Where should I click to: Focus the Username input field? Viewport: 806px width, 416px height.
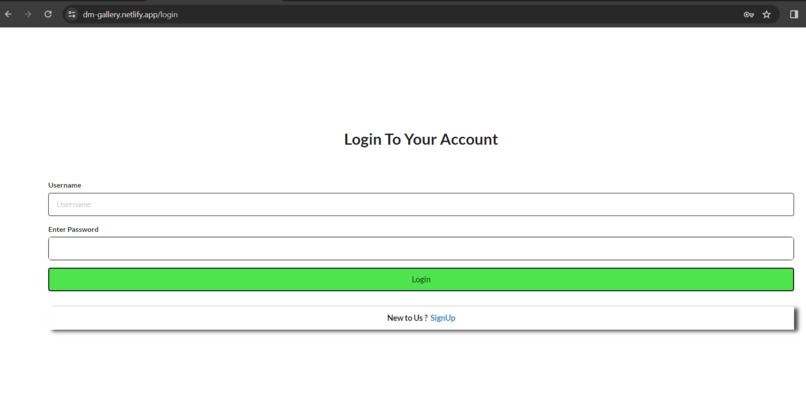(421, 204)
